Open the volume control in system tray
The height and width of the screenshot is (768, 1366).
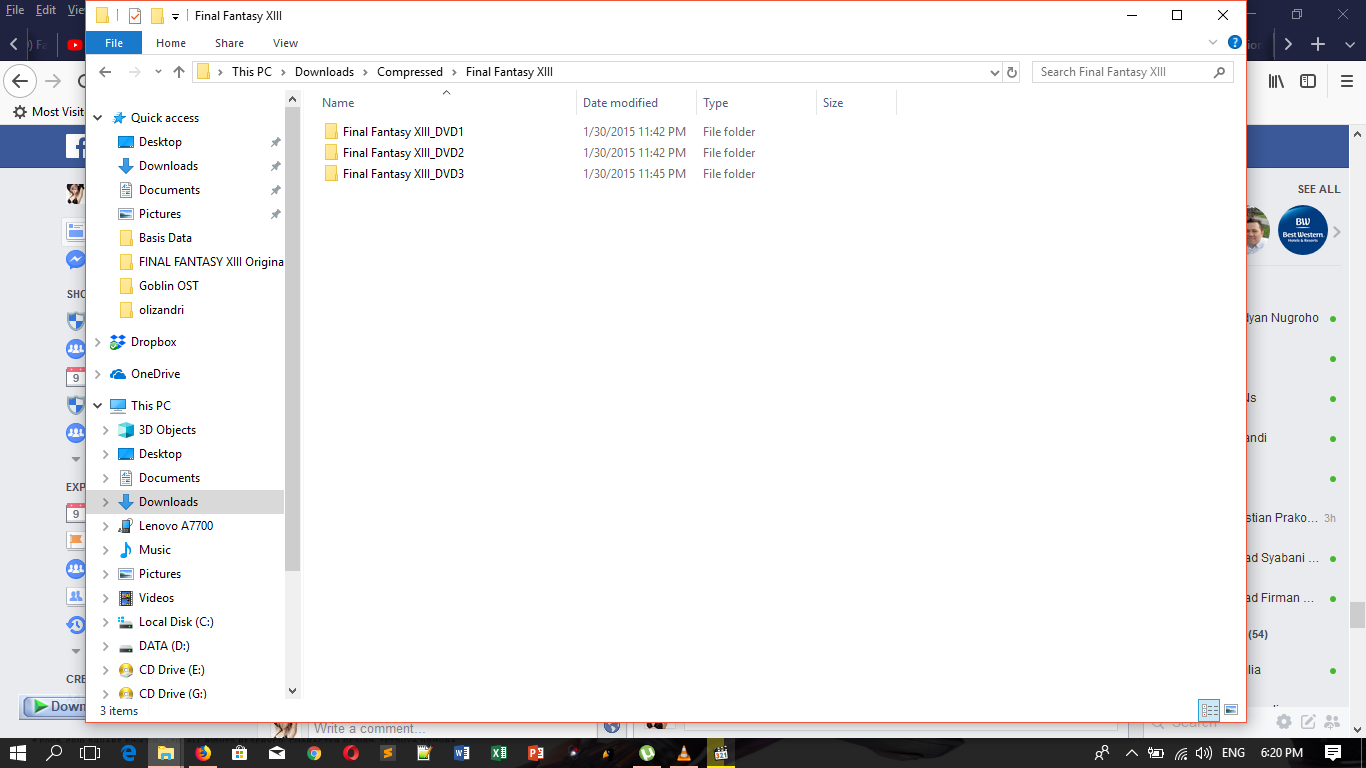pyautogui.click(x=1203, y=752)
